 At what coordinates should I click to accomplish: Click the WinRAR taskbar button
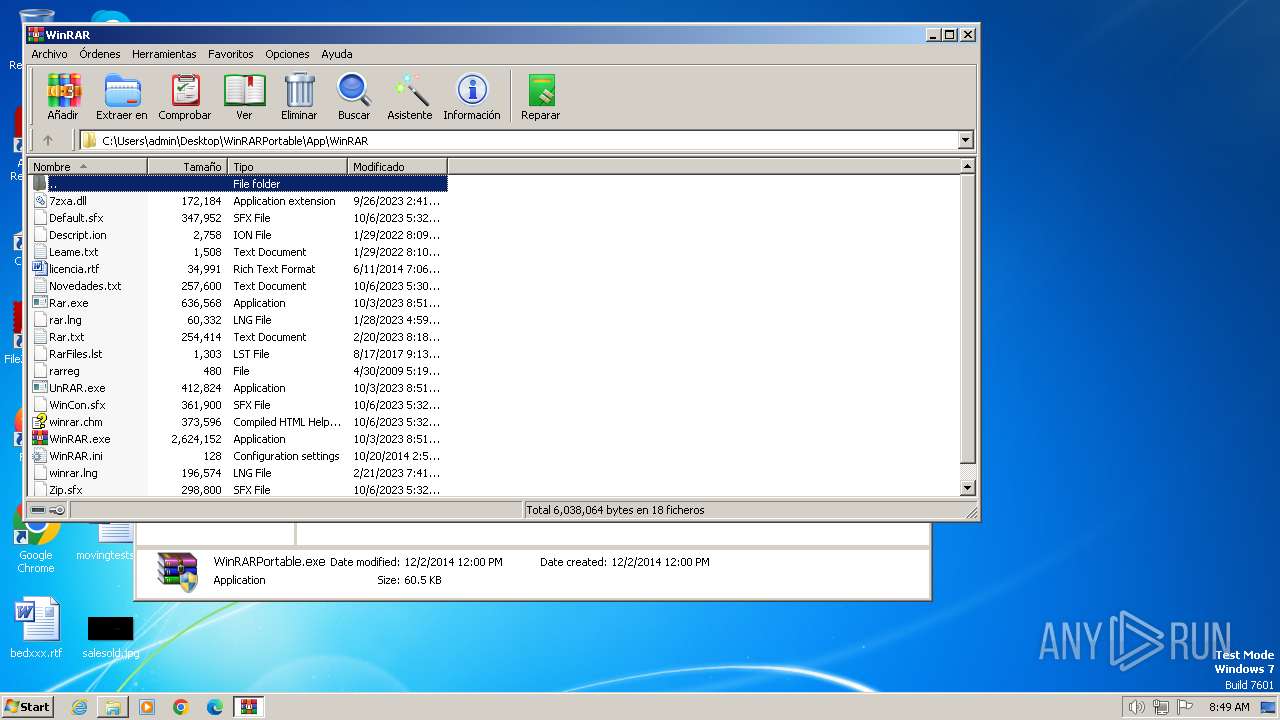tap(249, 707)
